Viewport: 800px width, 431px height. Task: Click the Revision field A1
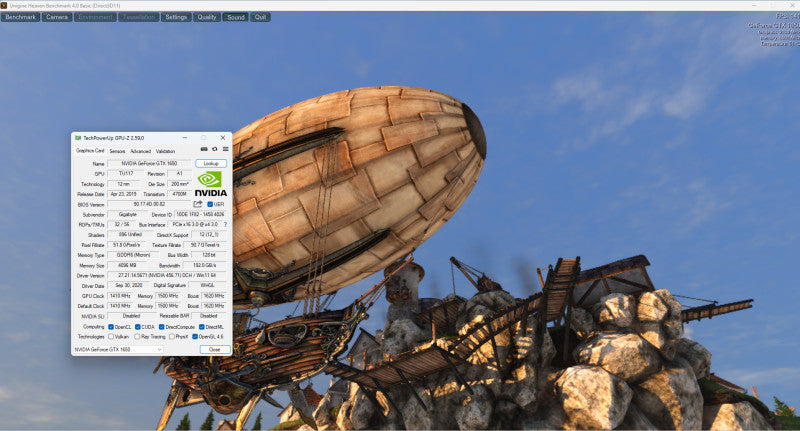pos(180,173)
